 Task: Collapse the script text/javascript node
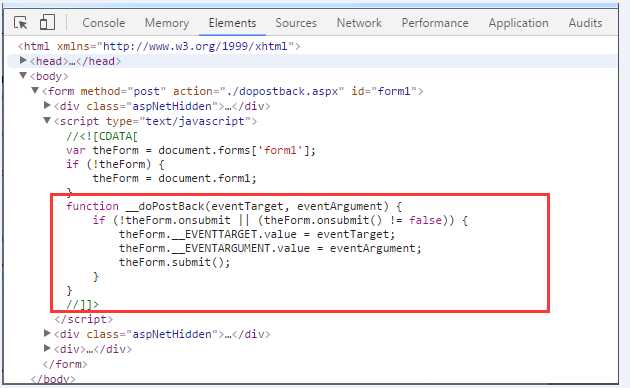47,120
